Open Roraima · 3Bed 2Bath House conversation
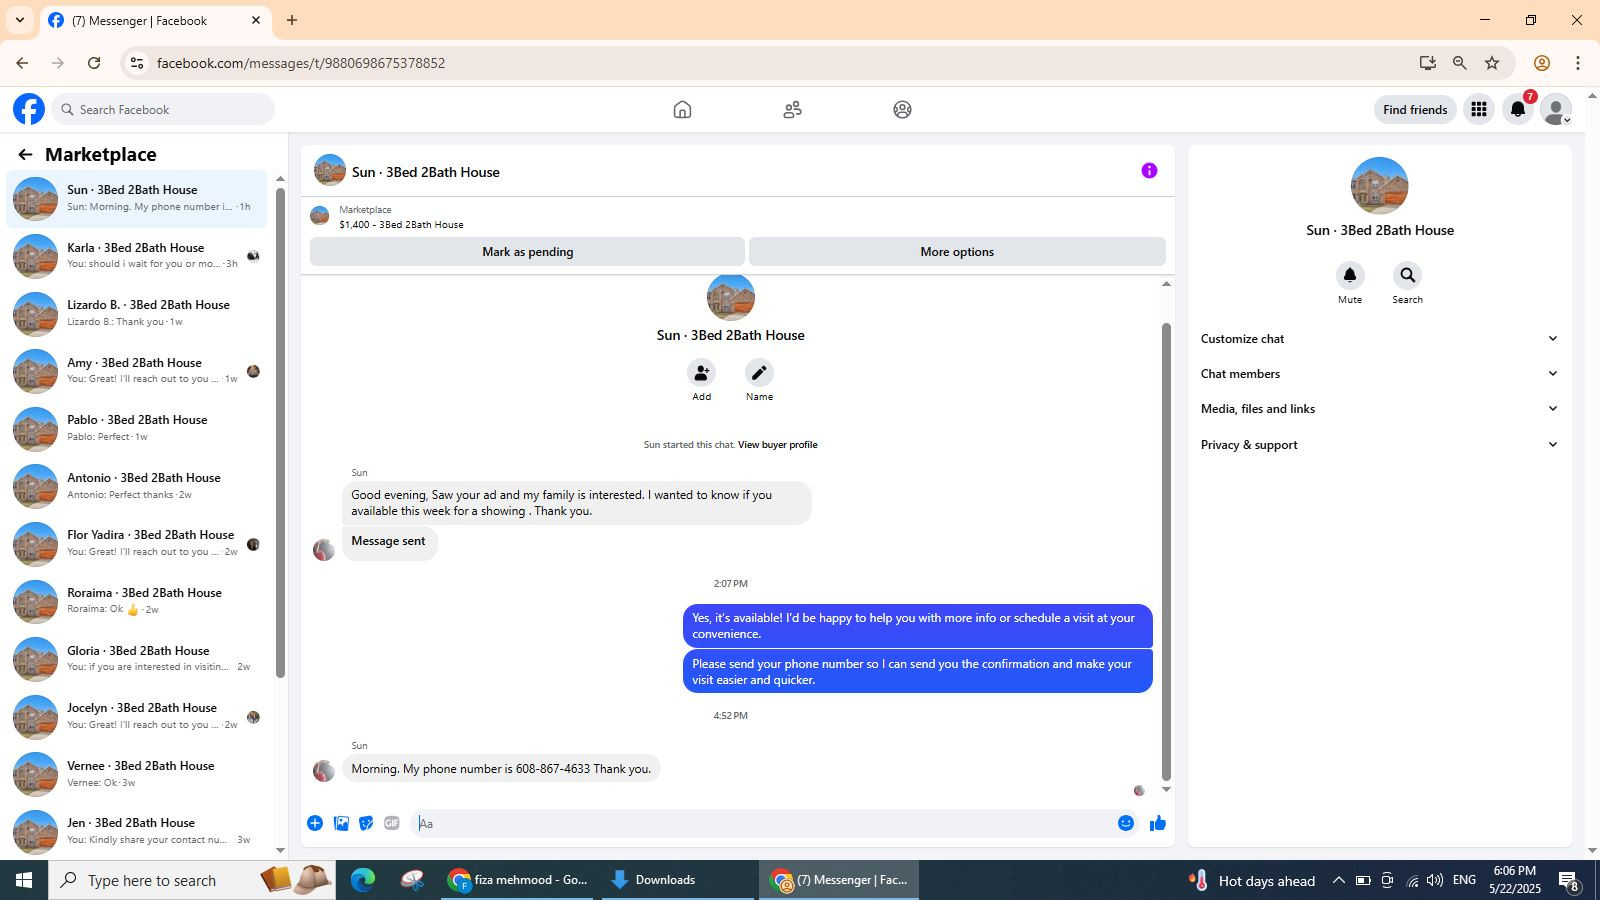 pos(137,601)
